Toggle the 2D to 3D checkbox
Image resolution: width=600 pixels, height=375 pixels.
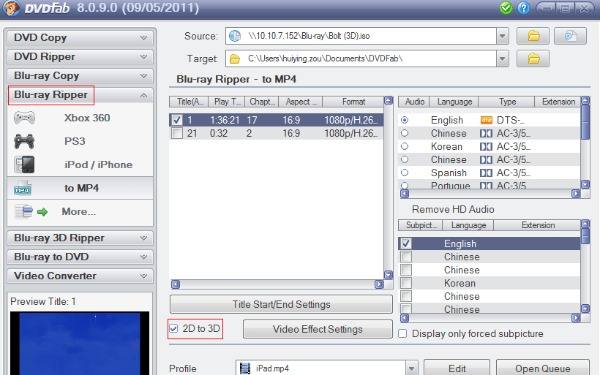tap(174, 328)
